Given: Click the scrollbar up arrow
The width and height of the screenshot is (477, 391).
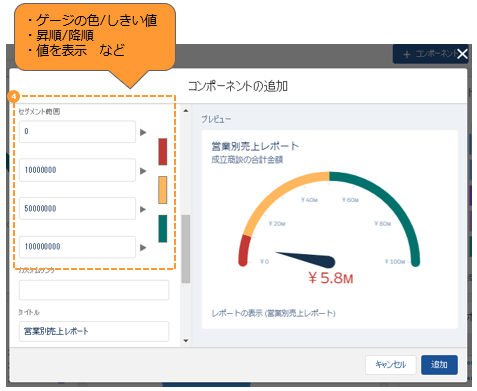Looking at the screenshot, I should coord(186,111).
